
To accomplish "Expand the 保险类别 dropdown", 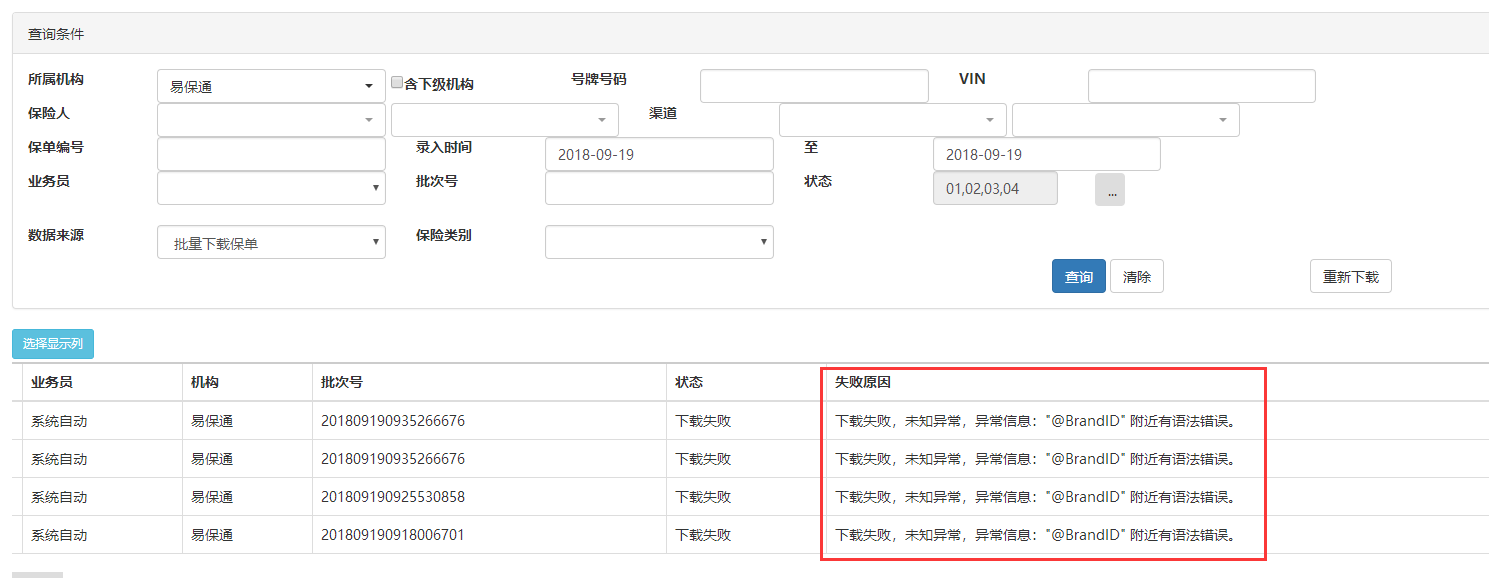I will click(x=659, y=242).
